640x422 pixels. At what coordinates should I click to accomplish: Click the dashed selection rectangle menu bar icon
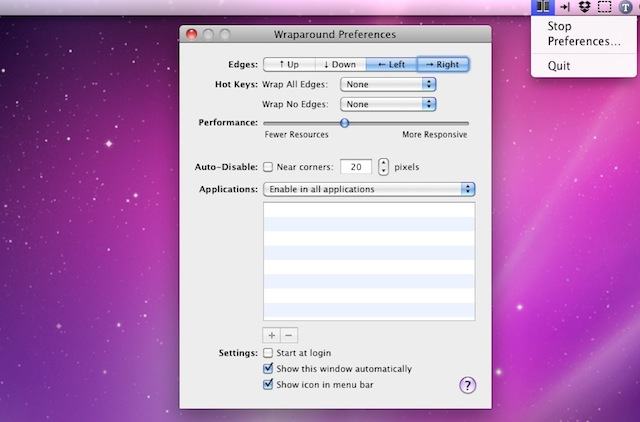point(604,7)
